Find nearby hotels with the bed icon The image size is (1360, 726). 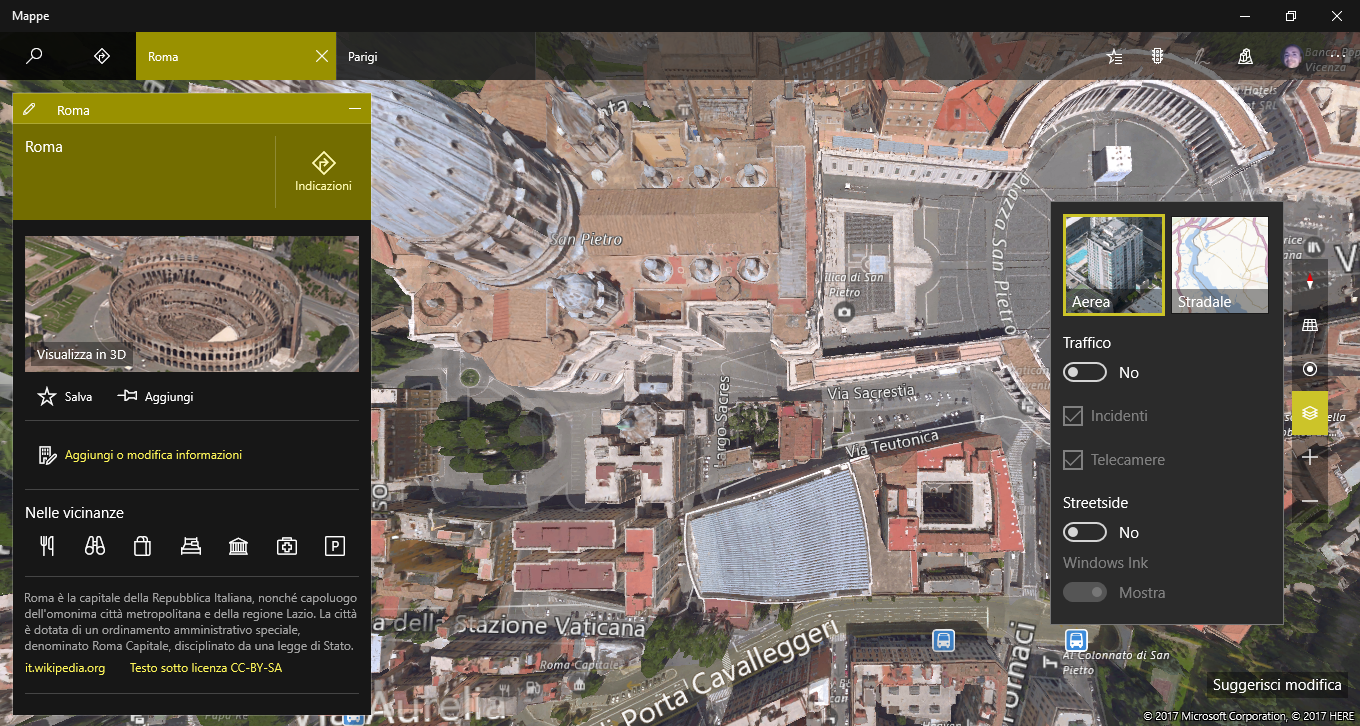coord(191,546)
